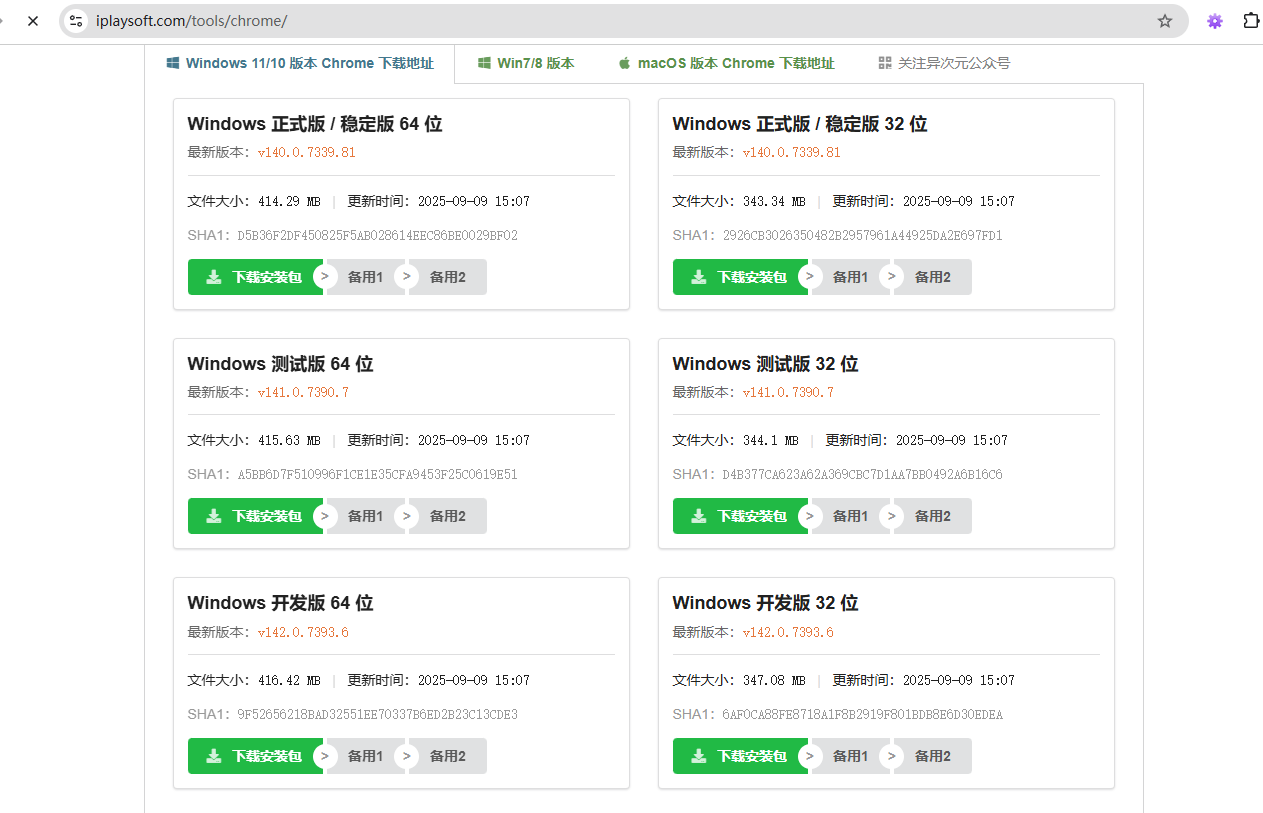Image resolution: width=1263 pixels, height=813 pixels.
Task: Stop page loading with the X button
Action: pyautogui.click(x=32, y=20)
